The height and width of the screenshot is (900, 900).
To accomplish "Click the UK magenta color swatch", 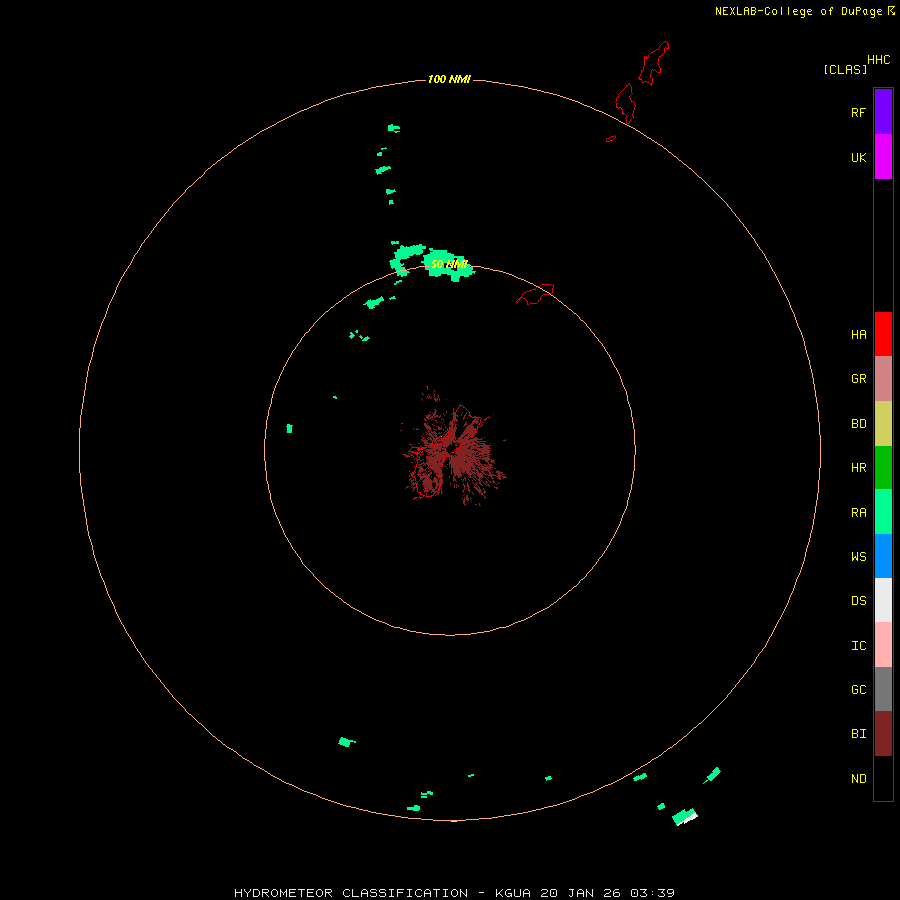I will point(883,157).
